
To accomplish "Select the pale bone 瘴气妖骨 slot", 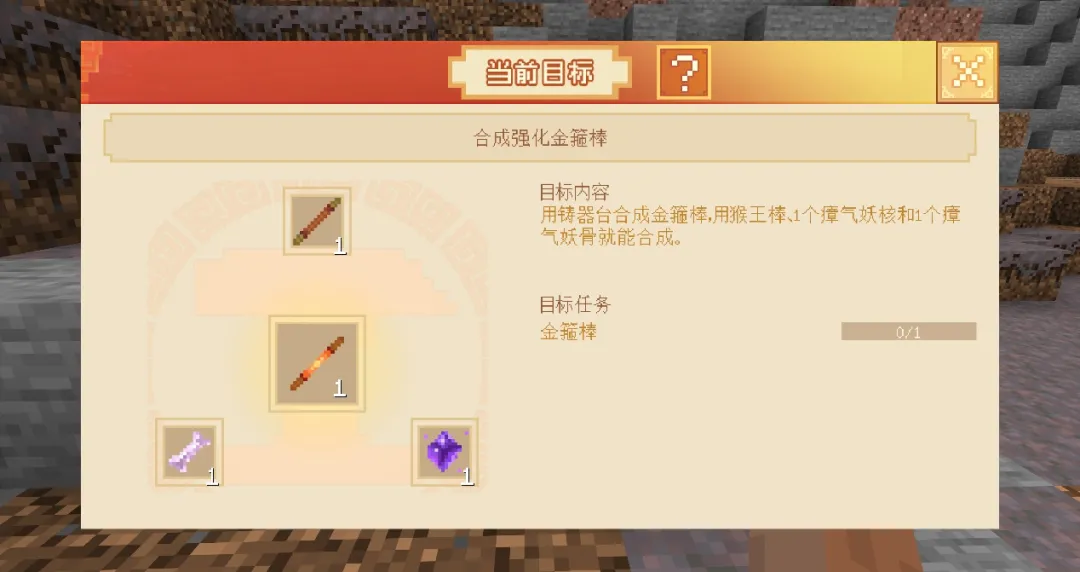I will pyautogui.click(x=189, y=452).
